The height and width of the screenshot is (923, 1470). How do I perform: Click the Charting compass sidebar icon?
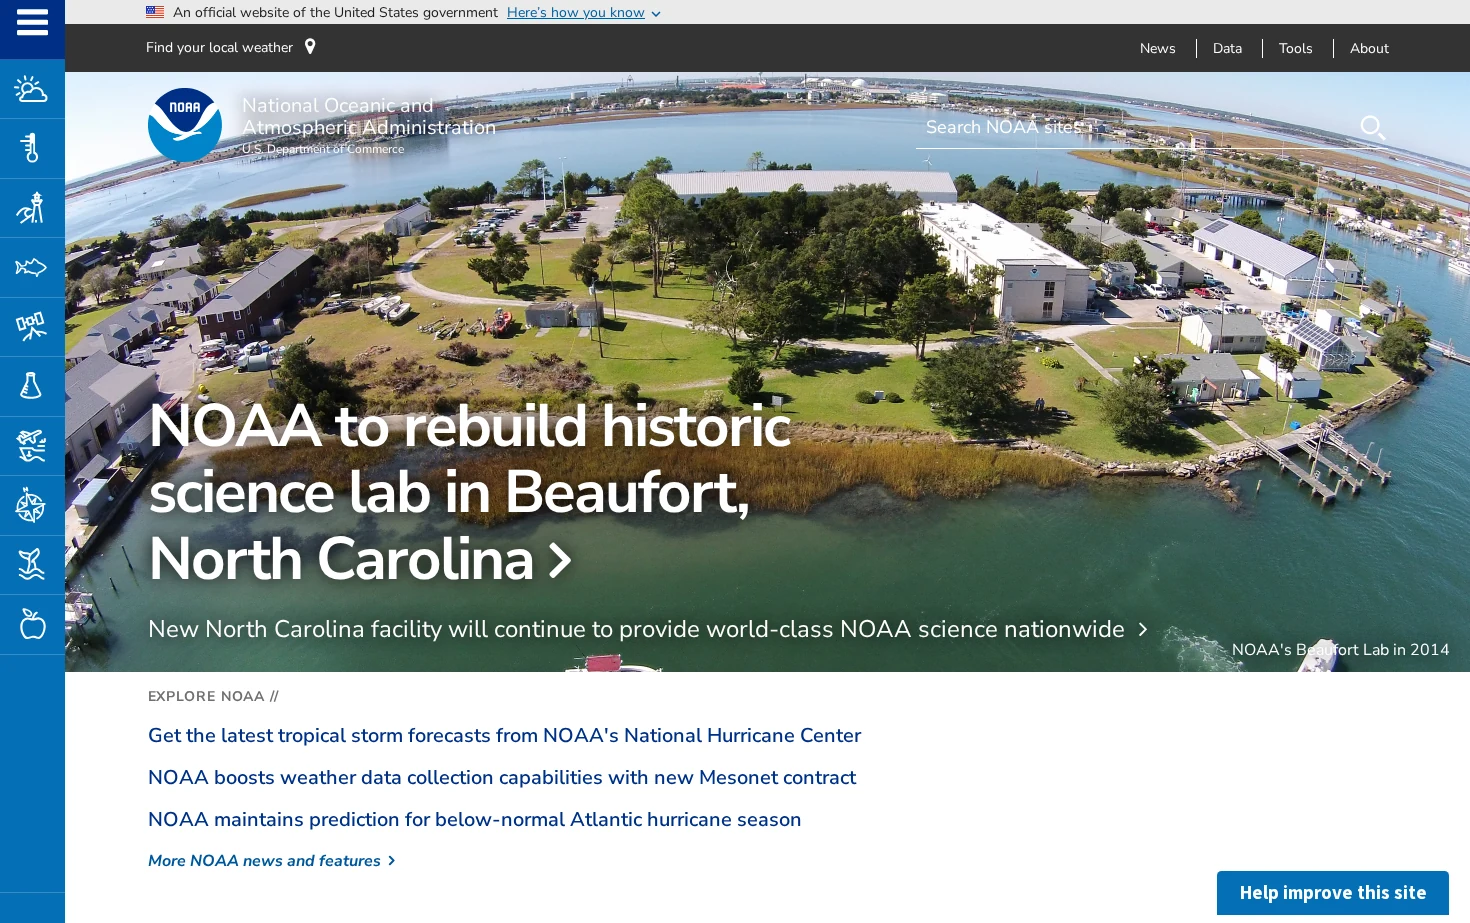(31, 506)
